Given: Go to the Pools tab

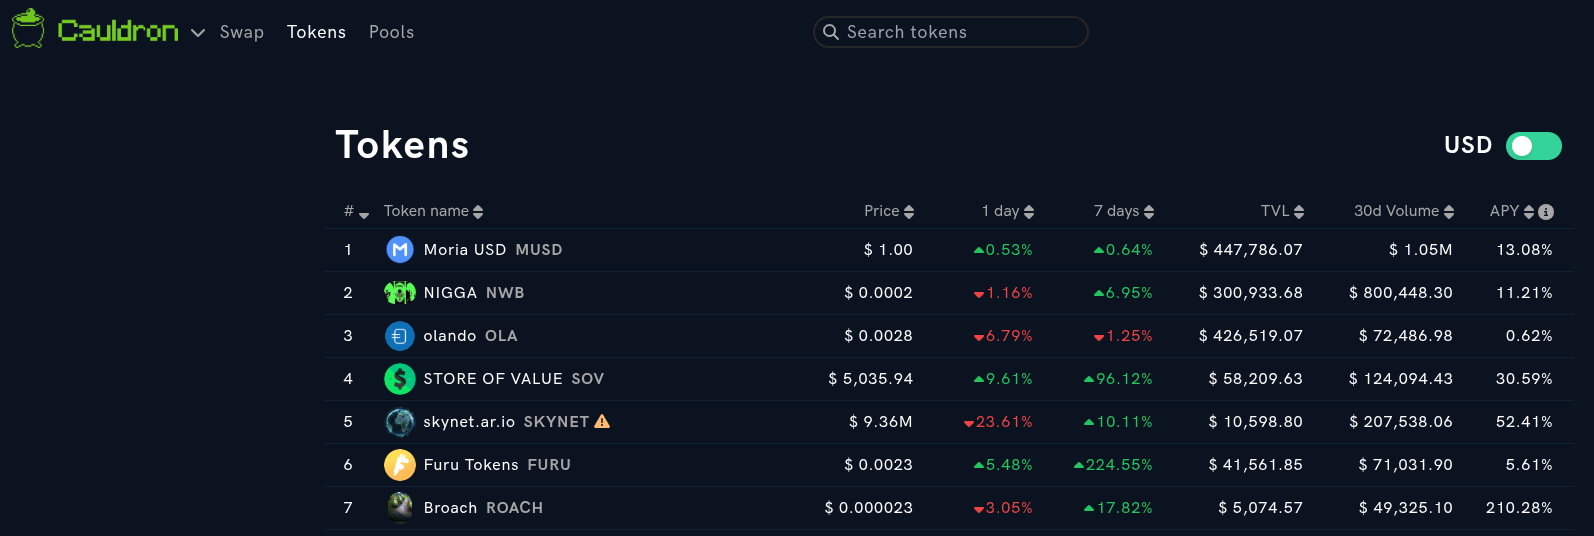Looking at the screenshot, I should click(x=391, y=32).
